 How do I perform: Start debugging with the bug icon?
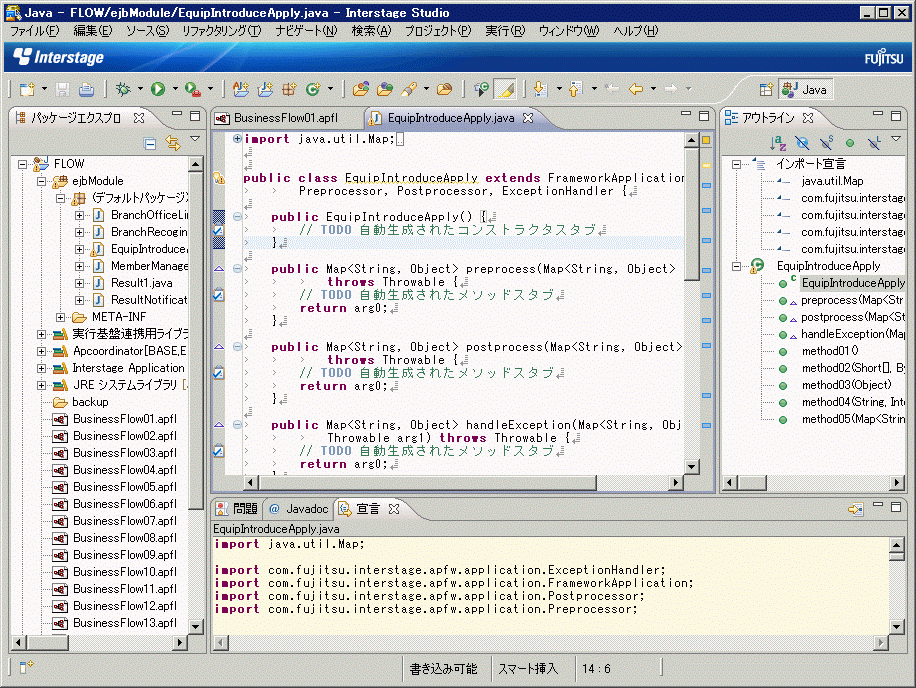[x=123, y=89]
